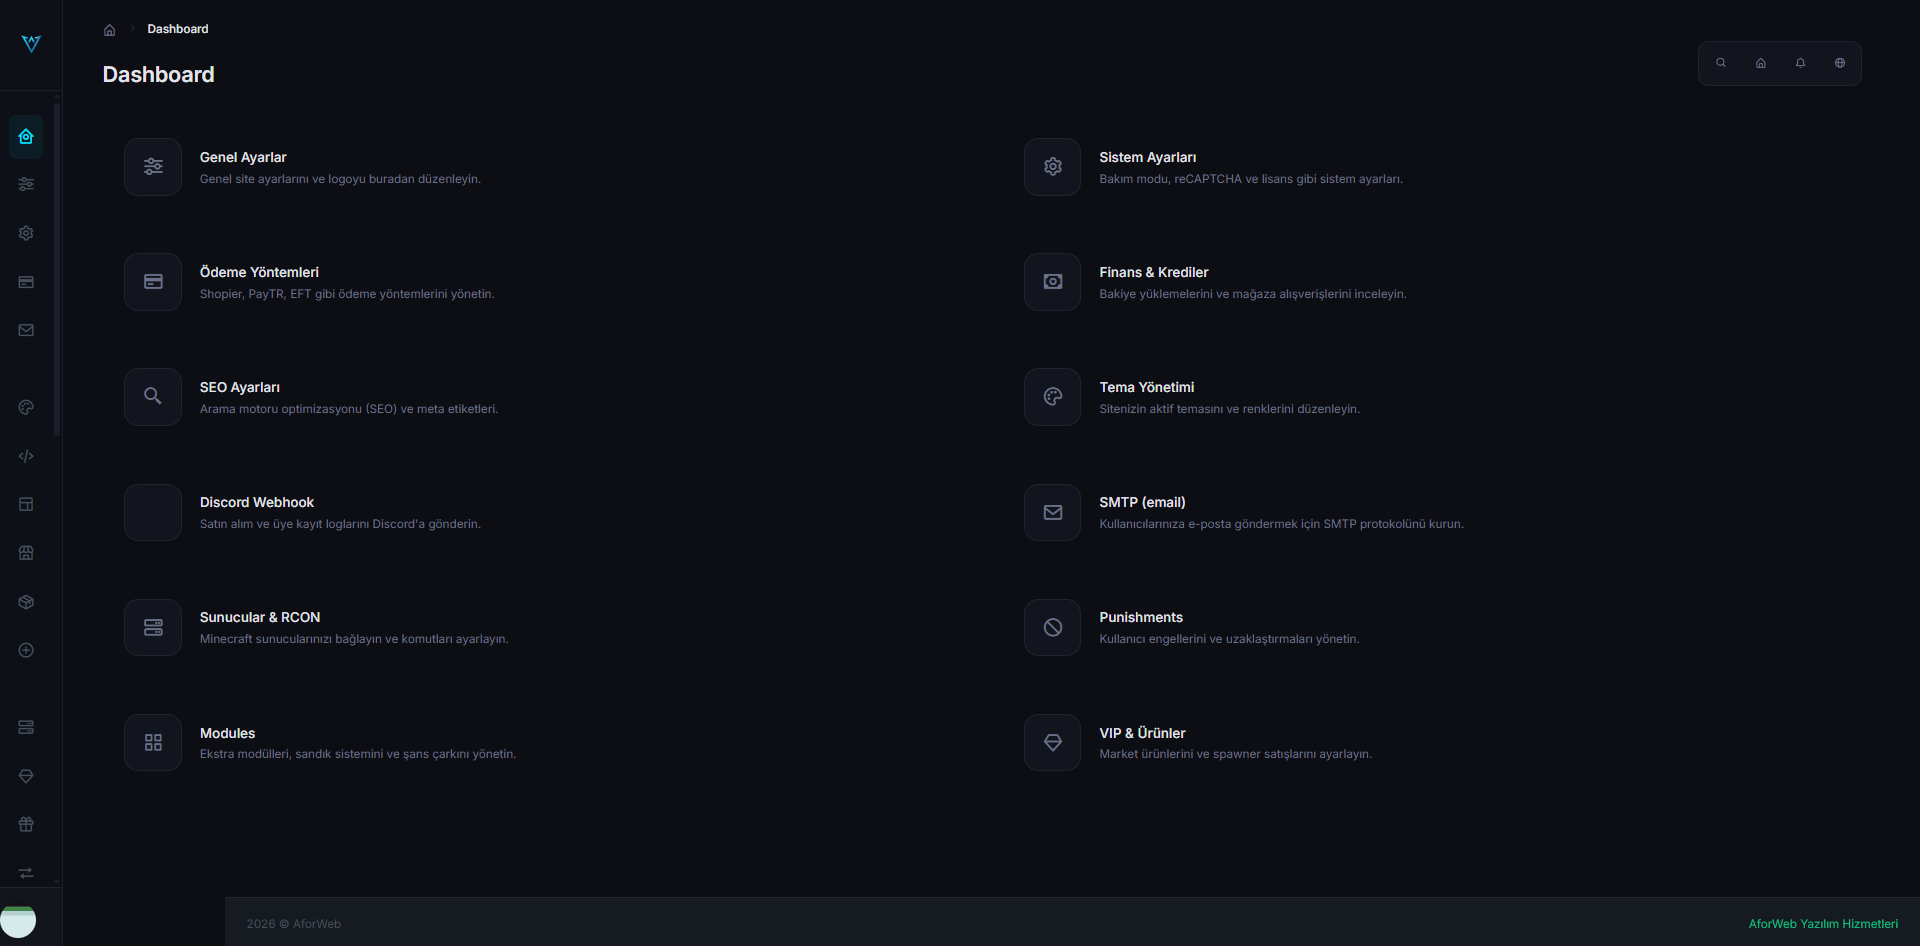
Task: Click the profile avatar at the bottom left
Action: 20,919
